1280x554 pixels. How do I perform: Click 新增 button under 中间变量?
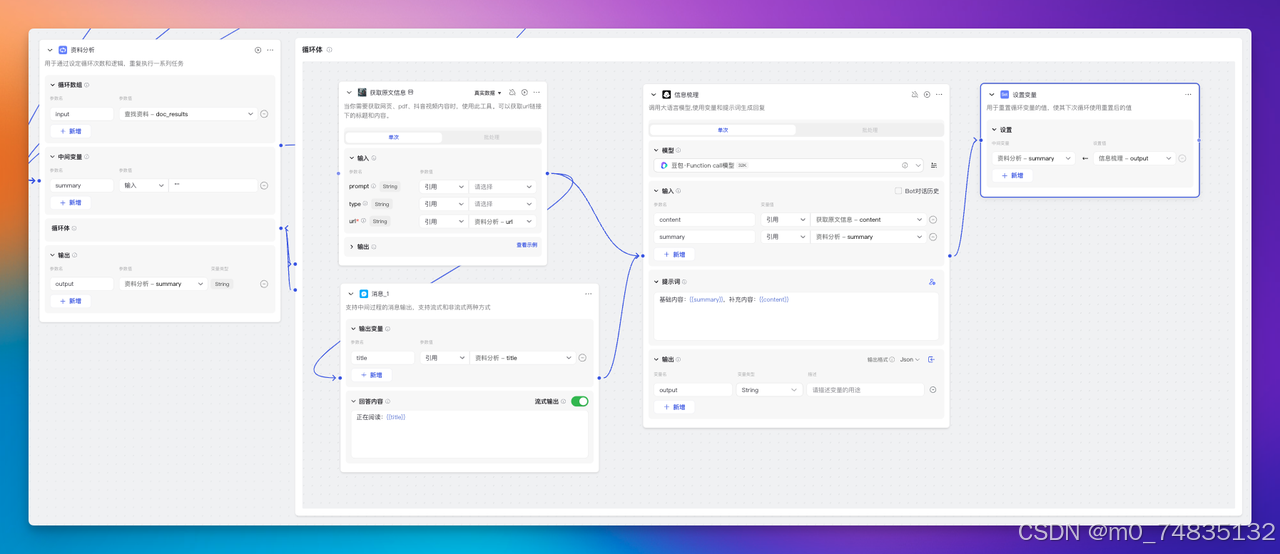point(71,202)
